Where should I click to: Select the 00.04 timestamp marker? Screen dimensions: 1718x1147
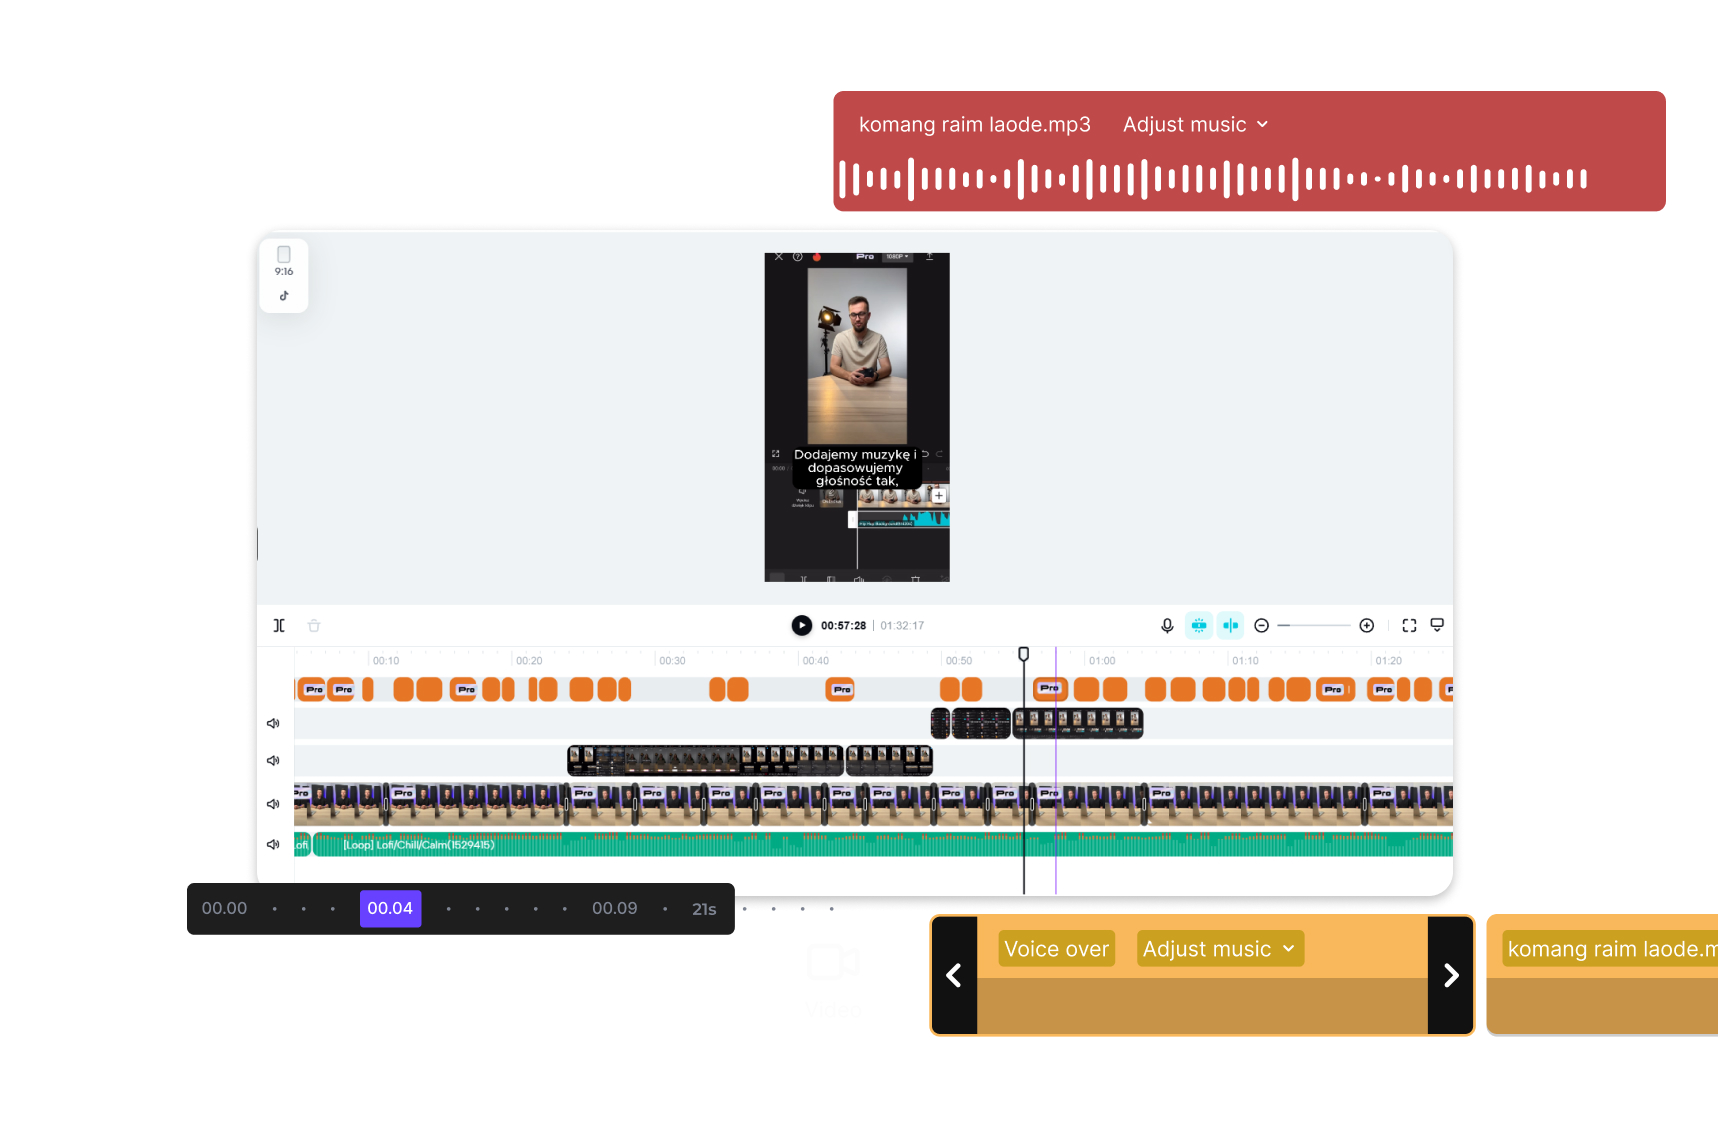(390, 909)
